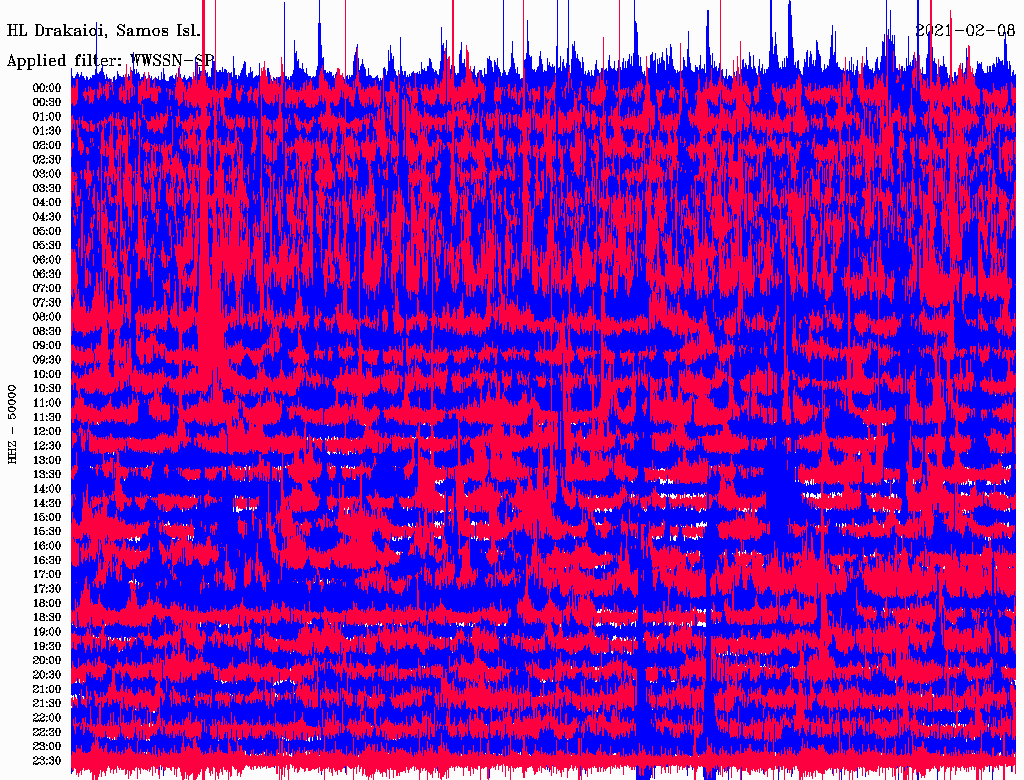Select the 00:00 time row label
The height and width of the screenshot is (780, 1024).
coord(47,88)
